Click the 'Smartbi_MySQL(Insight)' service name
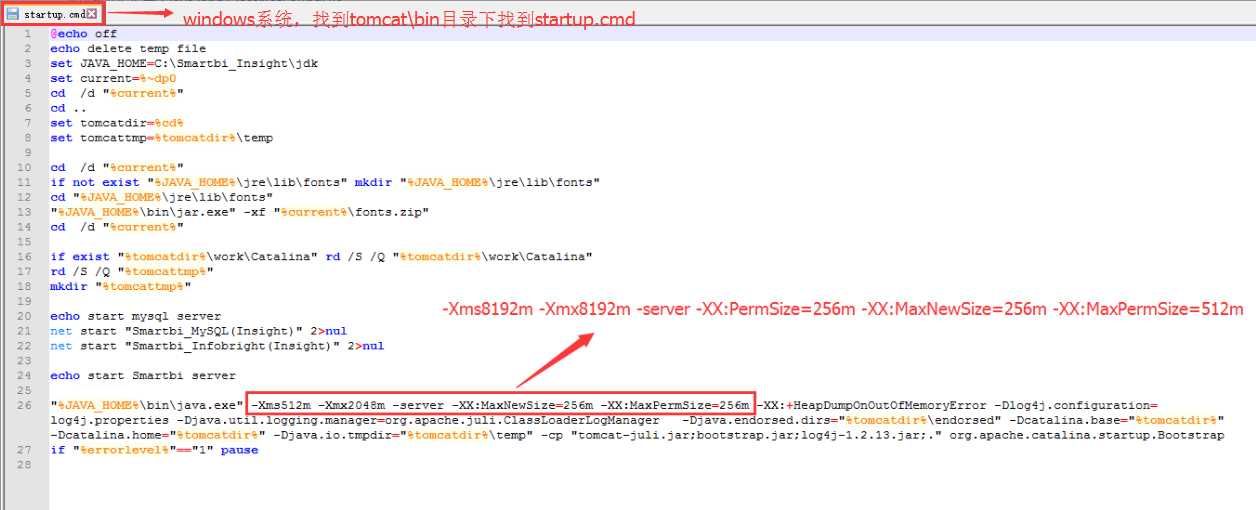Screen dimensions: 1256x510 tap(213, 331)
